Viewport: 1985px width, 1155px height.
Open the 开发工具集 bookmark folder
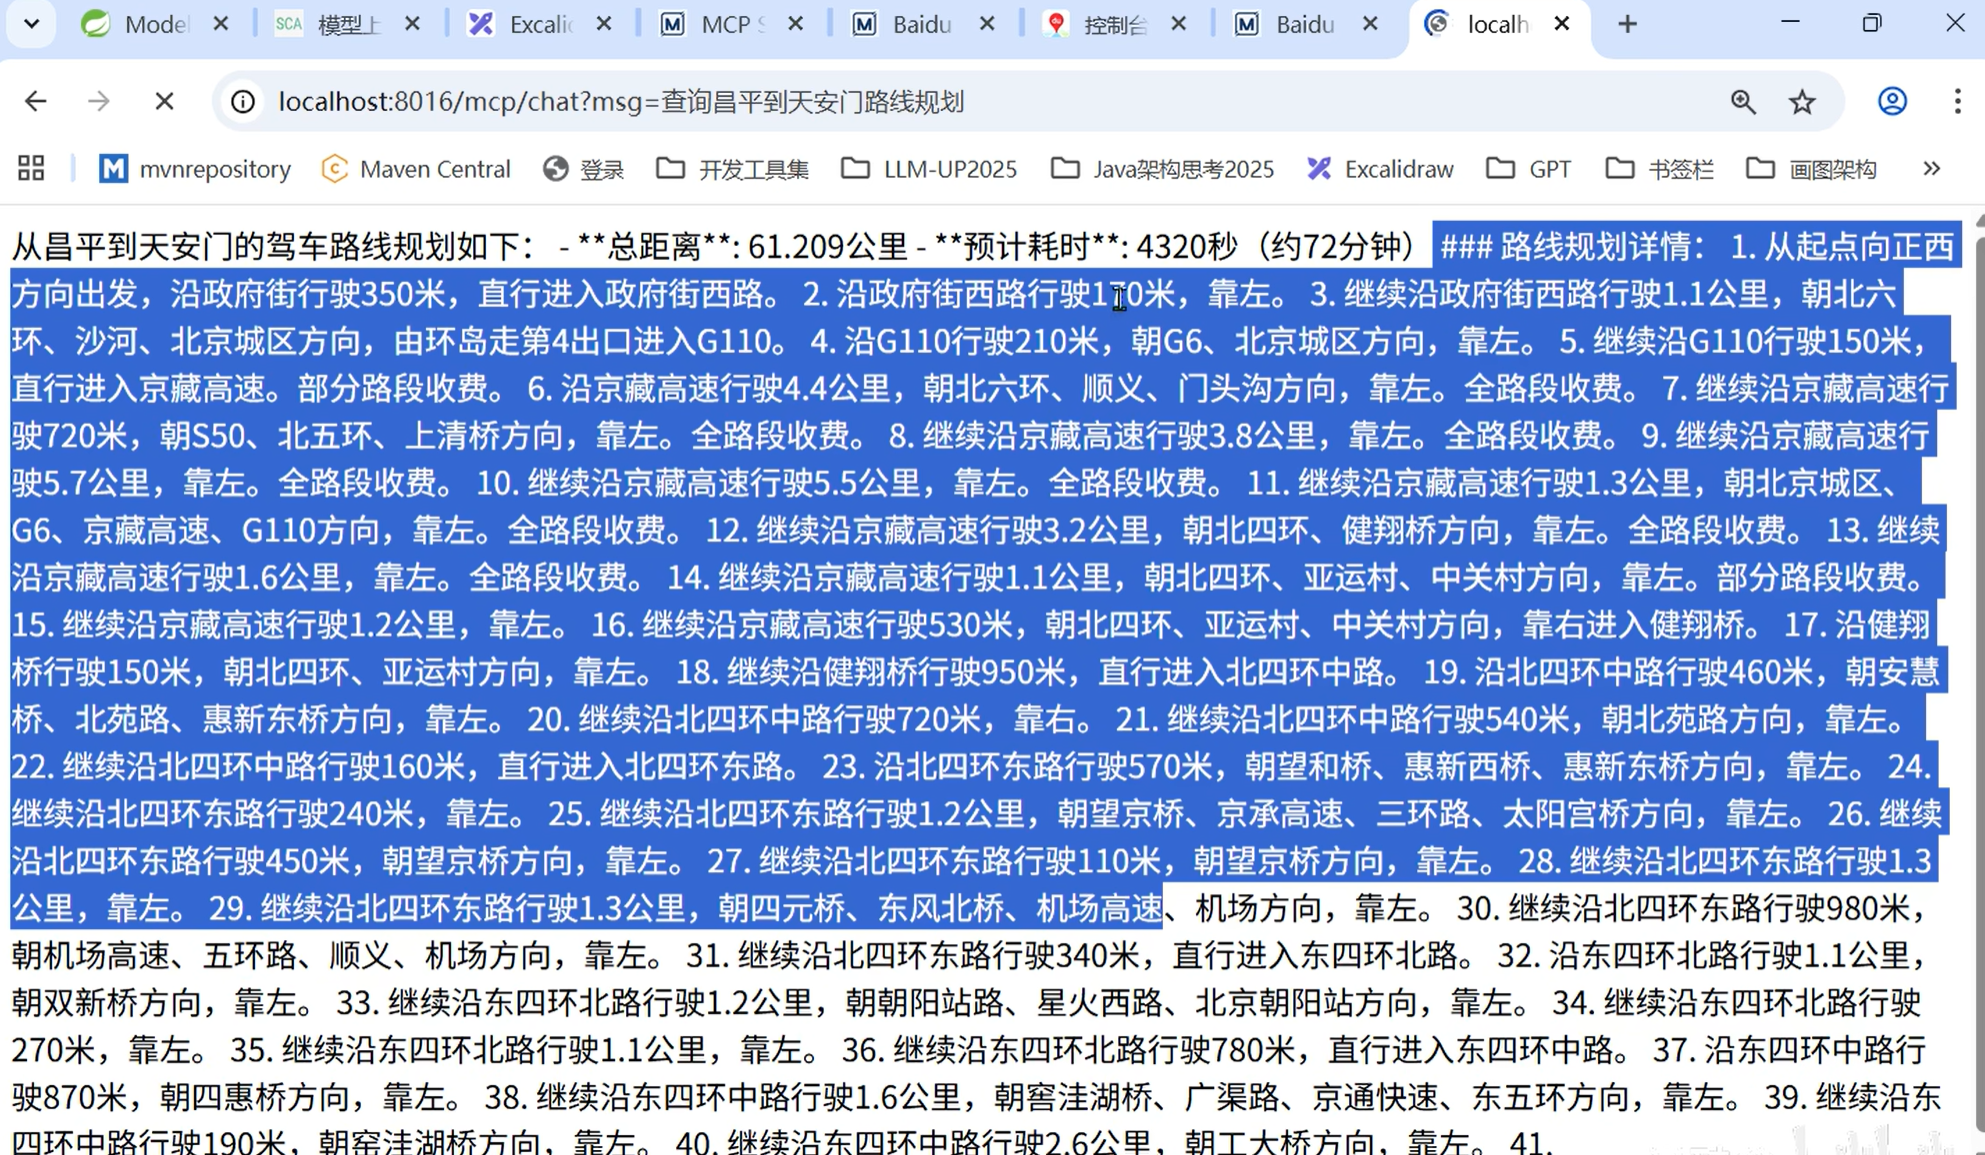733,169
